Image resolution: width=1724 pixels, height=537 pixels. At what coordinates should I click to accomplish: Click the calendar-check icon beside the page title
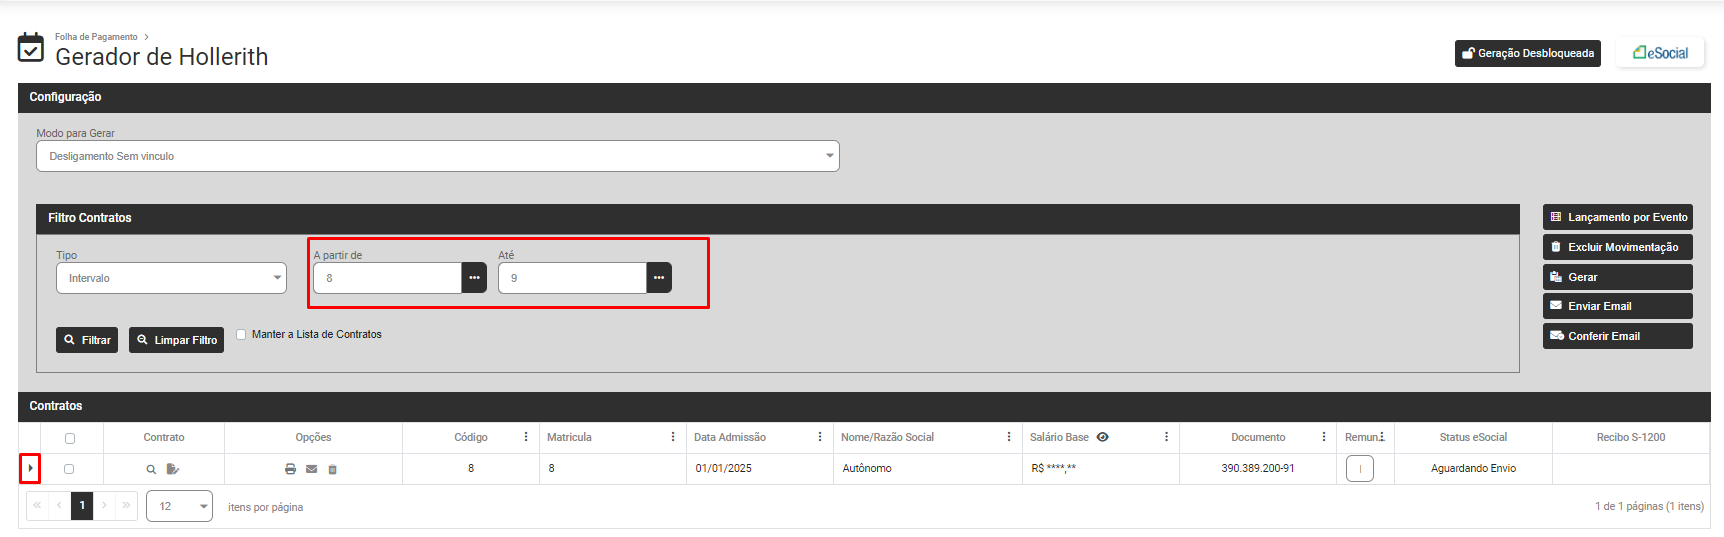[31, 47]
